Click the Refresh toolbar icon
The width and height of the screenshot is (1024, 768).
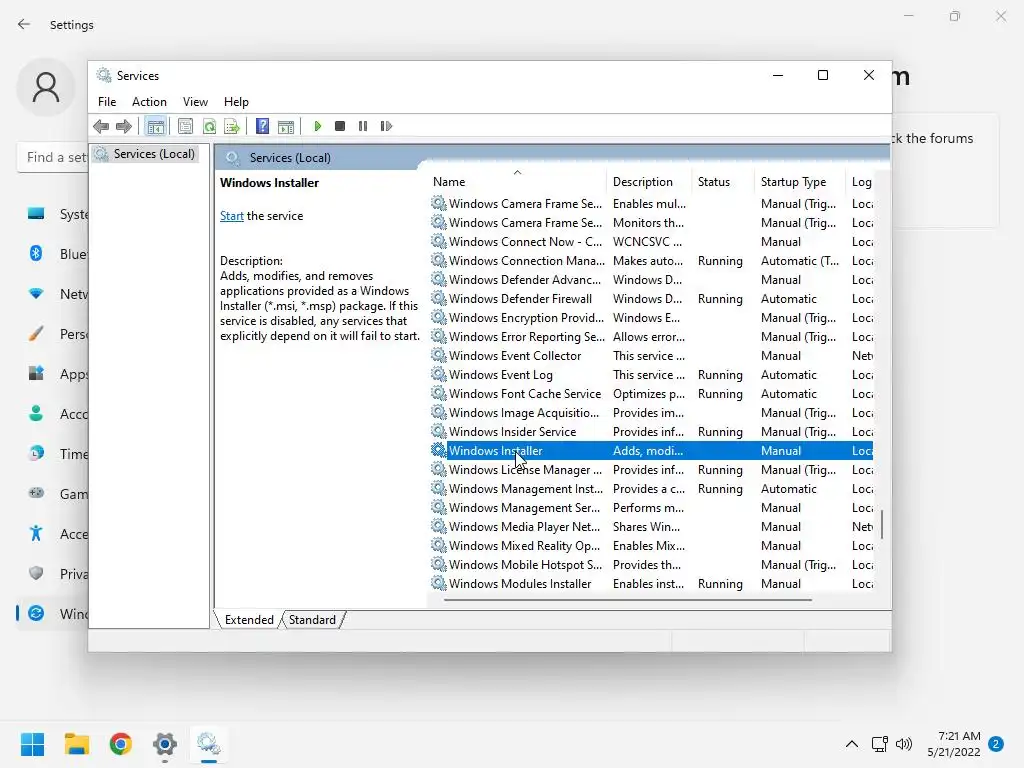click(209, 126)
